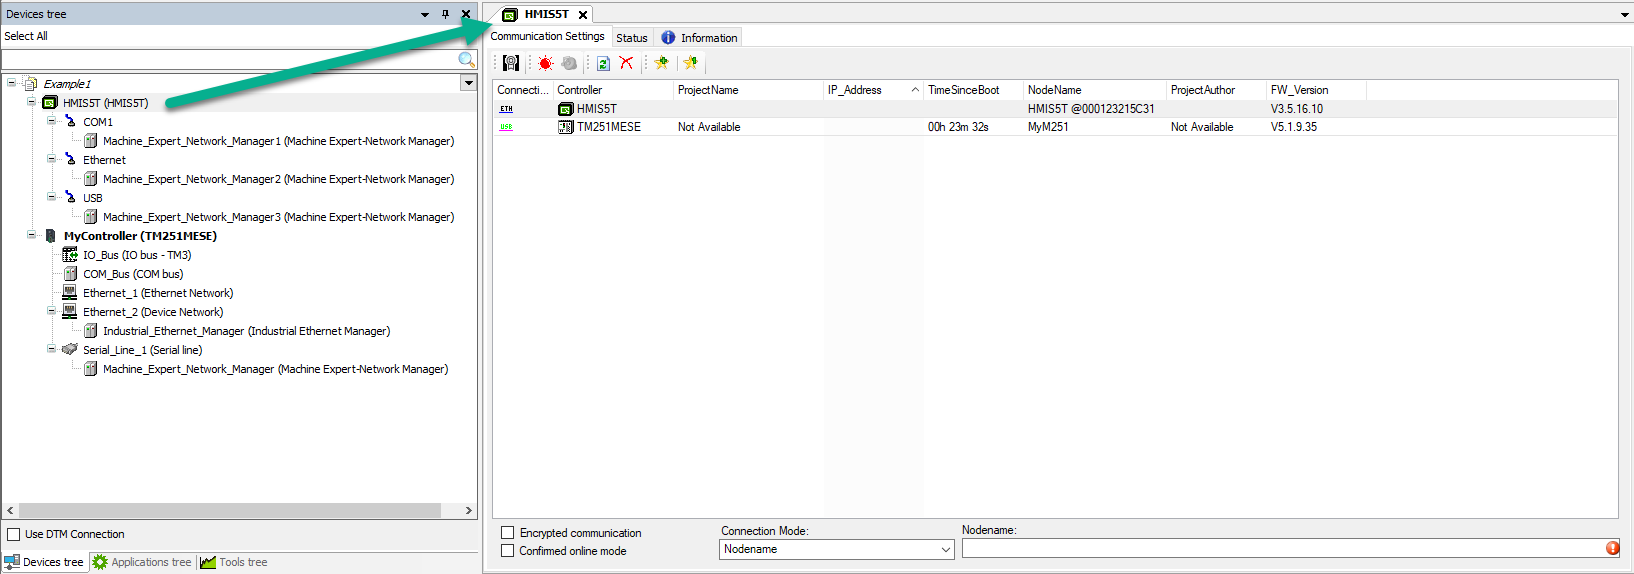Click the HMIS5T device icon in the tree
This screenshot has height=574, width=1634.
click(x=50, y=103)
